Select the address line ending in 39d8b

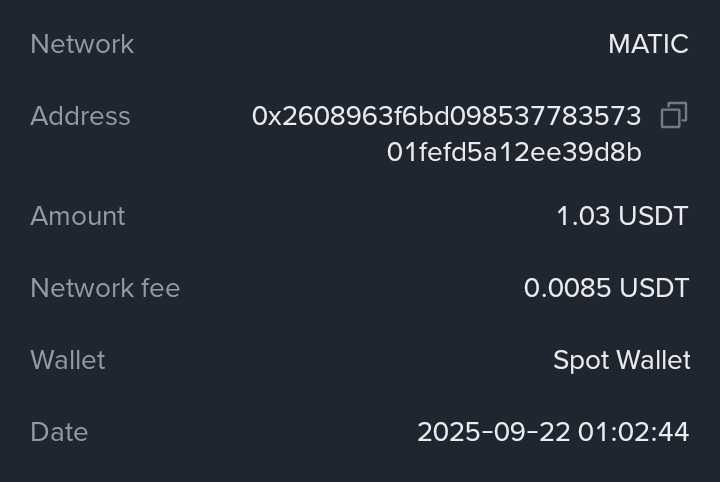[x=514, y=152]
